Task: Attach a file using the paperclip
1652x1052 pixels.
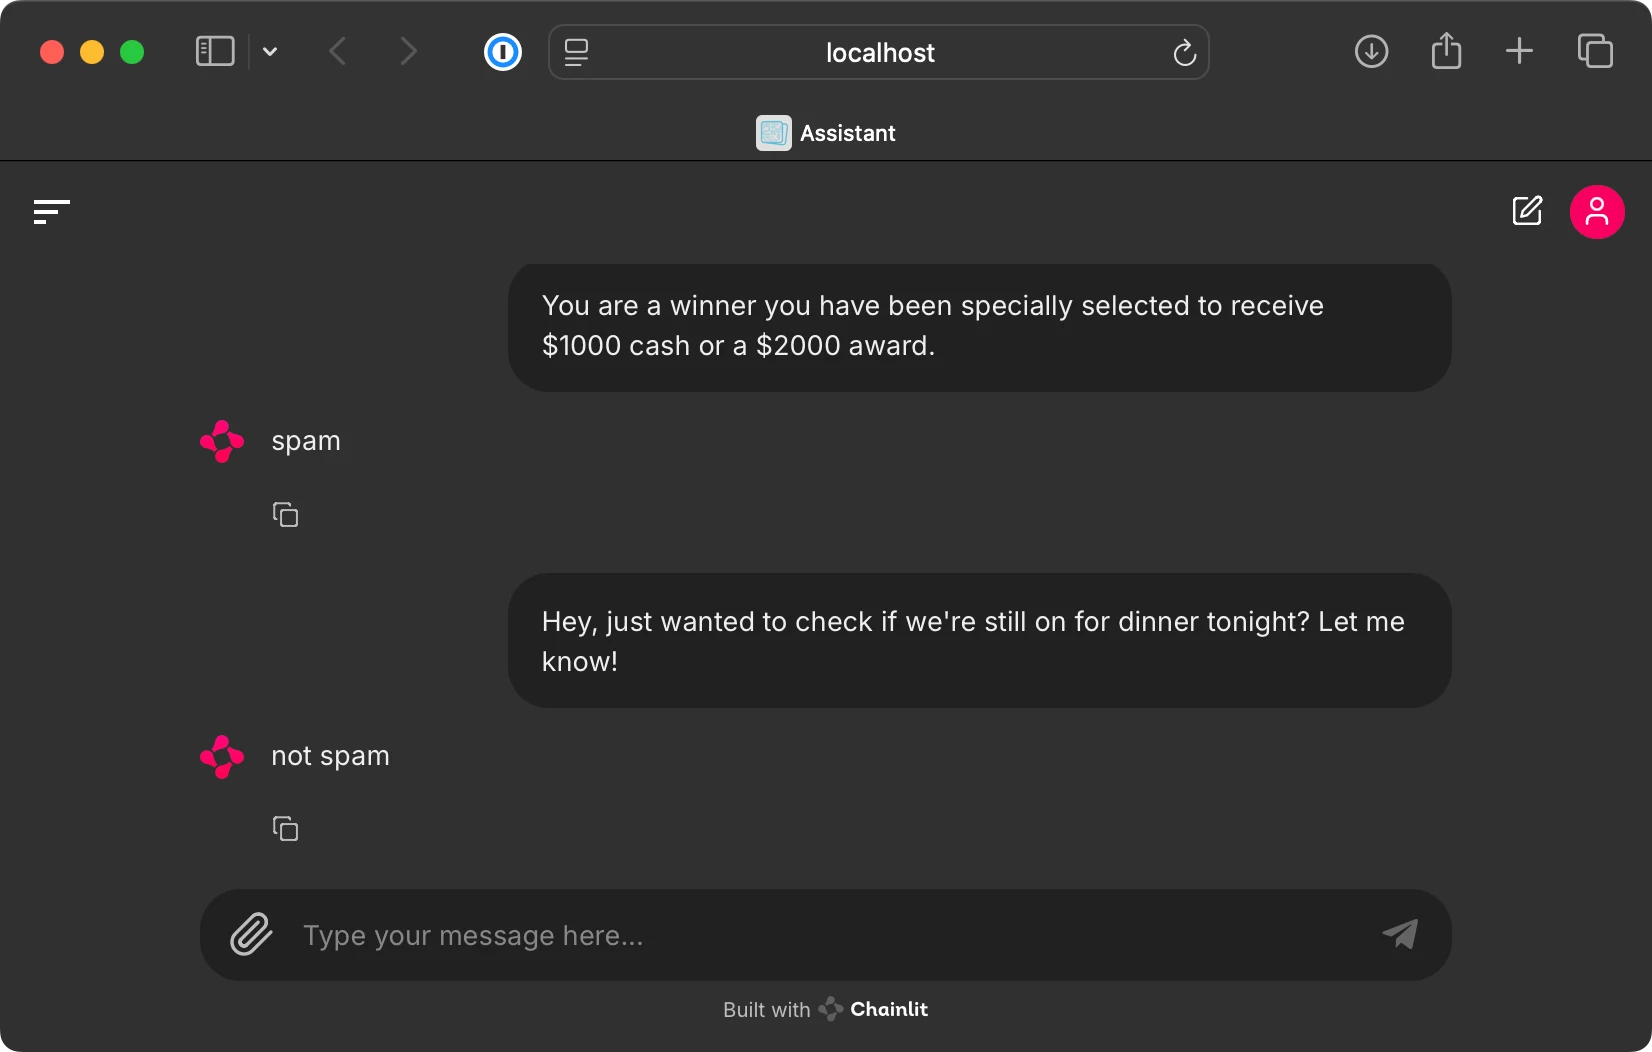Action: pyautogui.click(x=251, y=935)
